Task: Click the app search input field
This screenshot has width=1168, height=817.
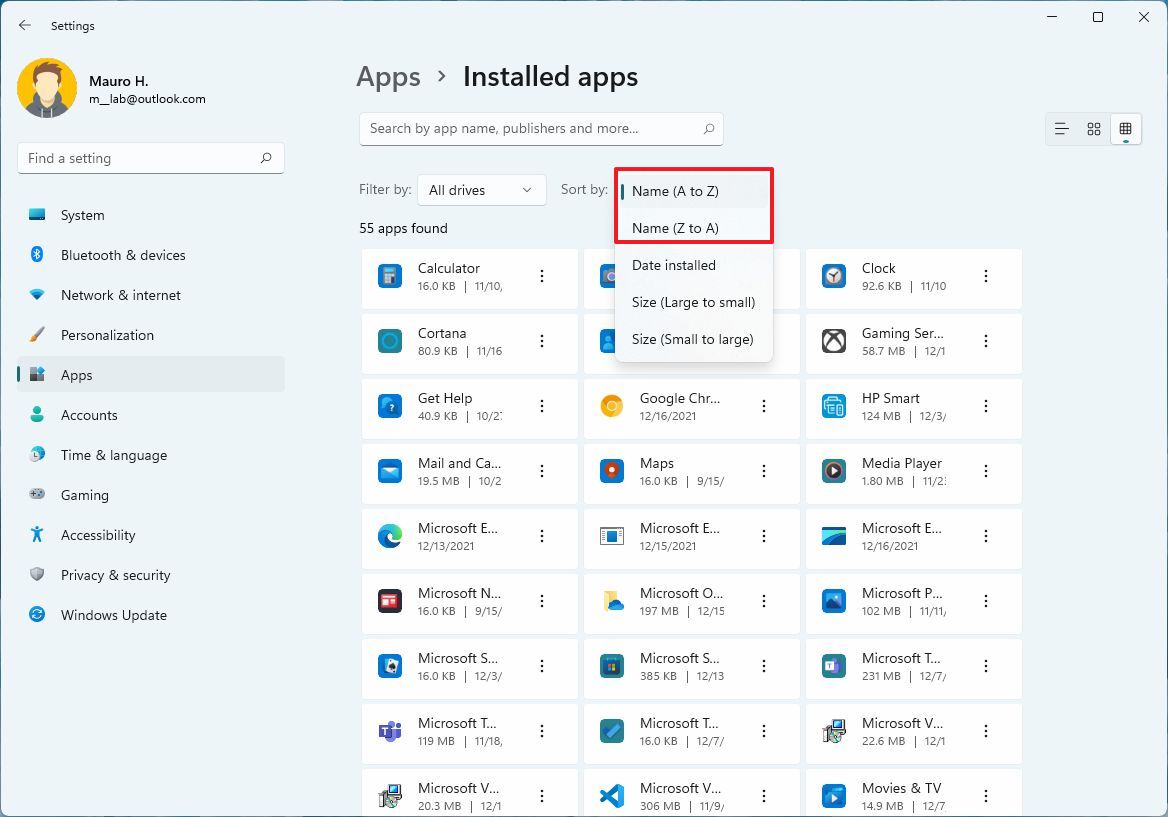Action: tap(530, 129)
